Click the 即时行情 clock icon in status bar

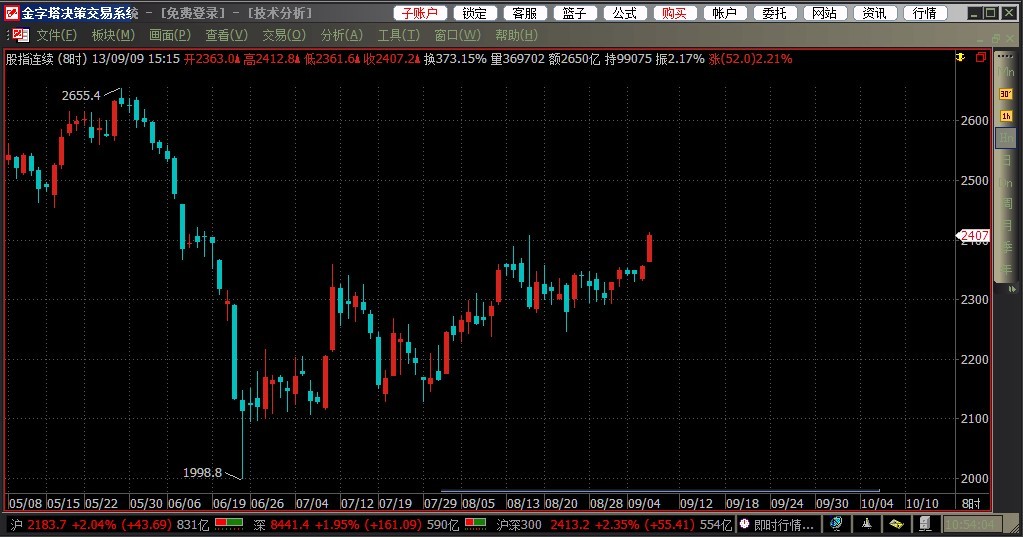745,524
